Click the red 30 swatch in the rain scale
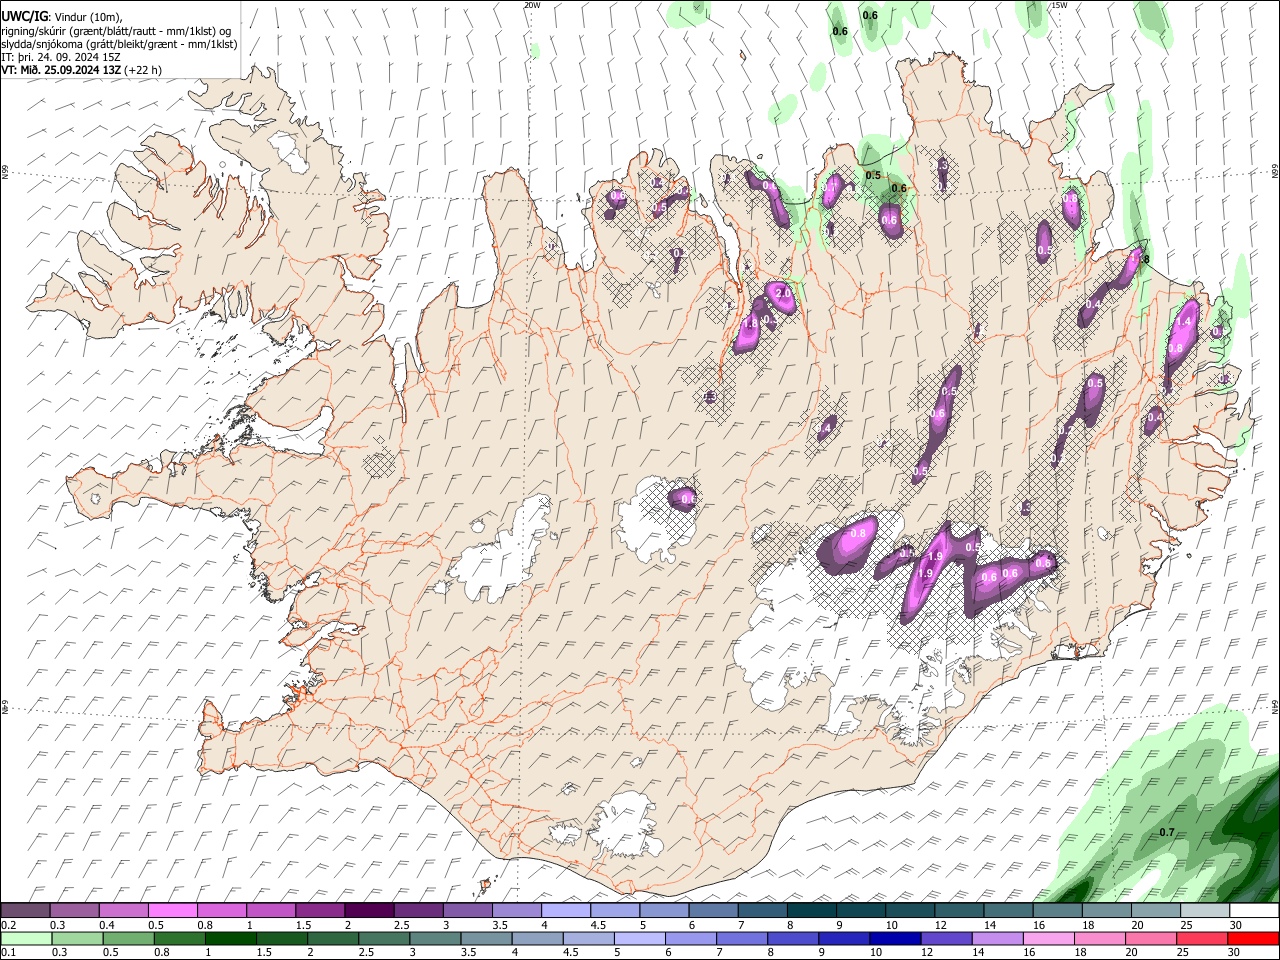The height and width of the screenshot is (960, 1280). pyautogui.click(x=1254, y=939)
